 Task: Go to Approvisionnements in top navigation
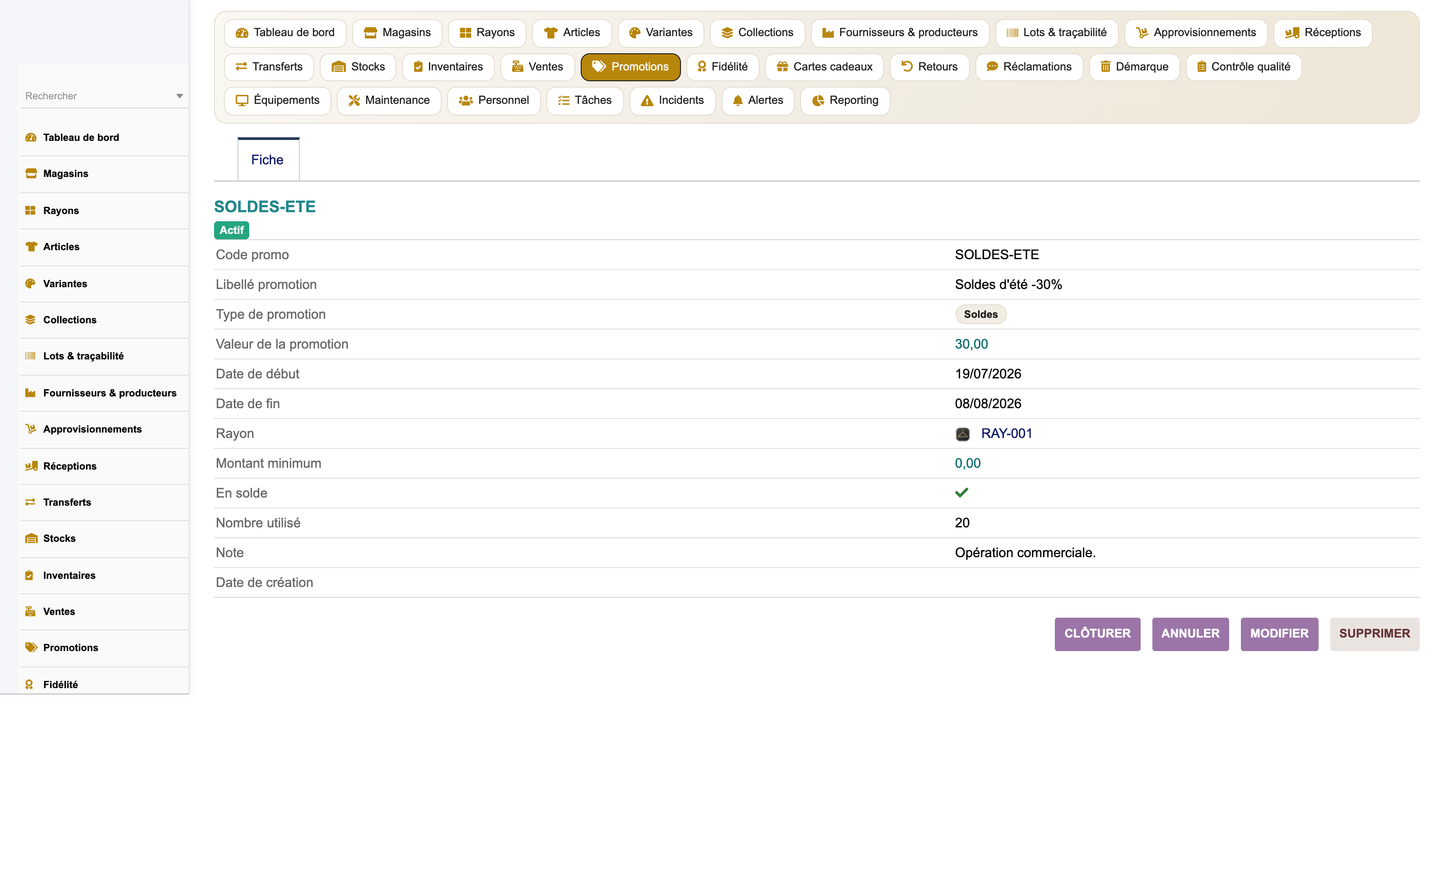tap(1196, 33)
